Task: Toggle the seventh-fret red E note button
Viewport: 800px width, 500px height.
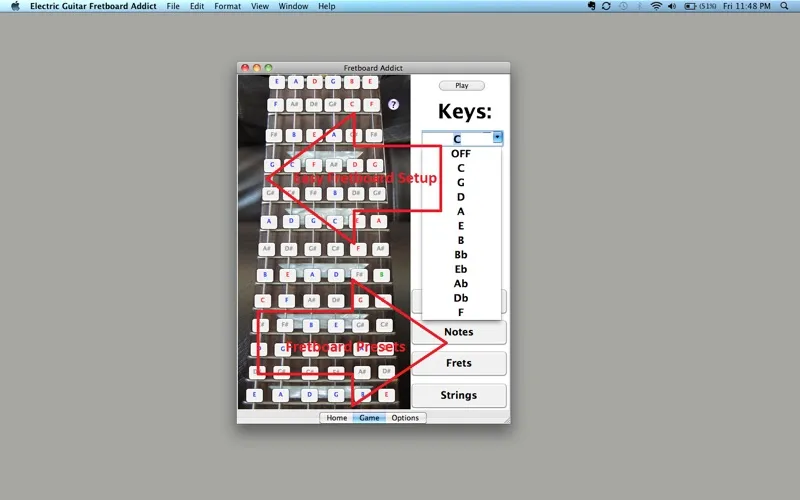Action: [x=287, y=274]
